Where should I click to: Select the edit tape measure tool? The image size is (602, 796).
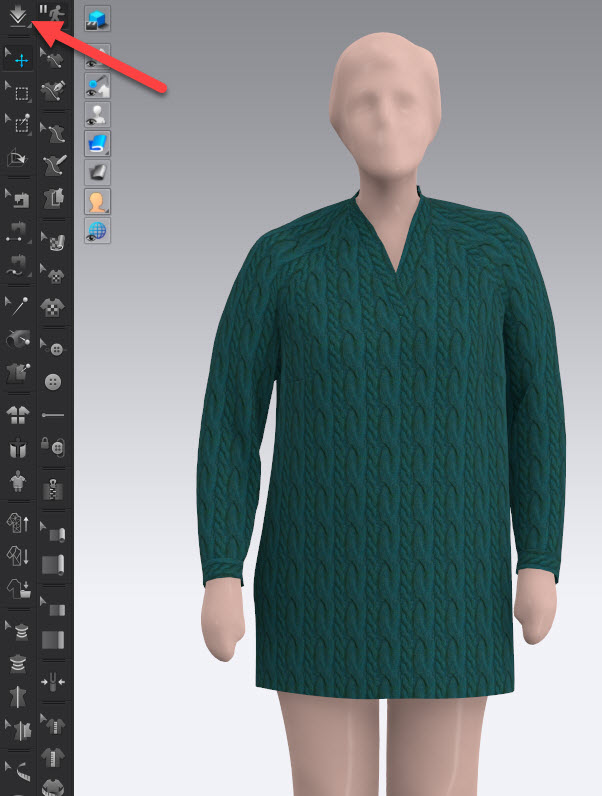[18, 772]
